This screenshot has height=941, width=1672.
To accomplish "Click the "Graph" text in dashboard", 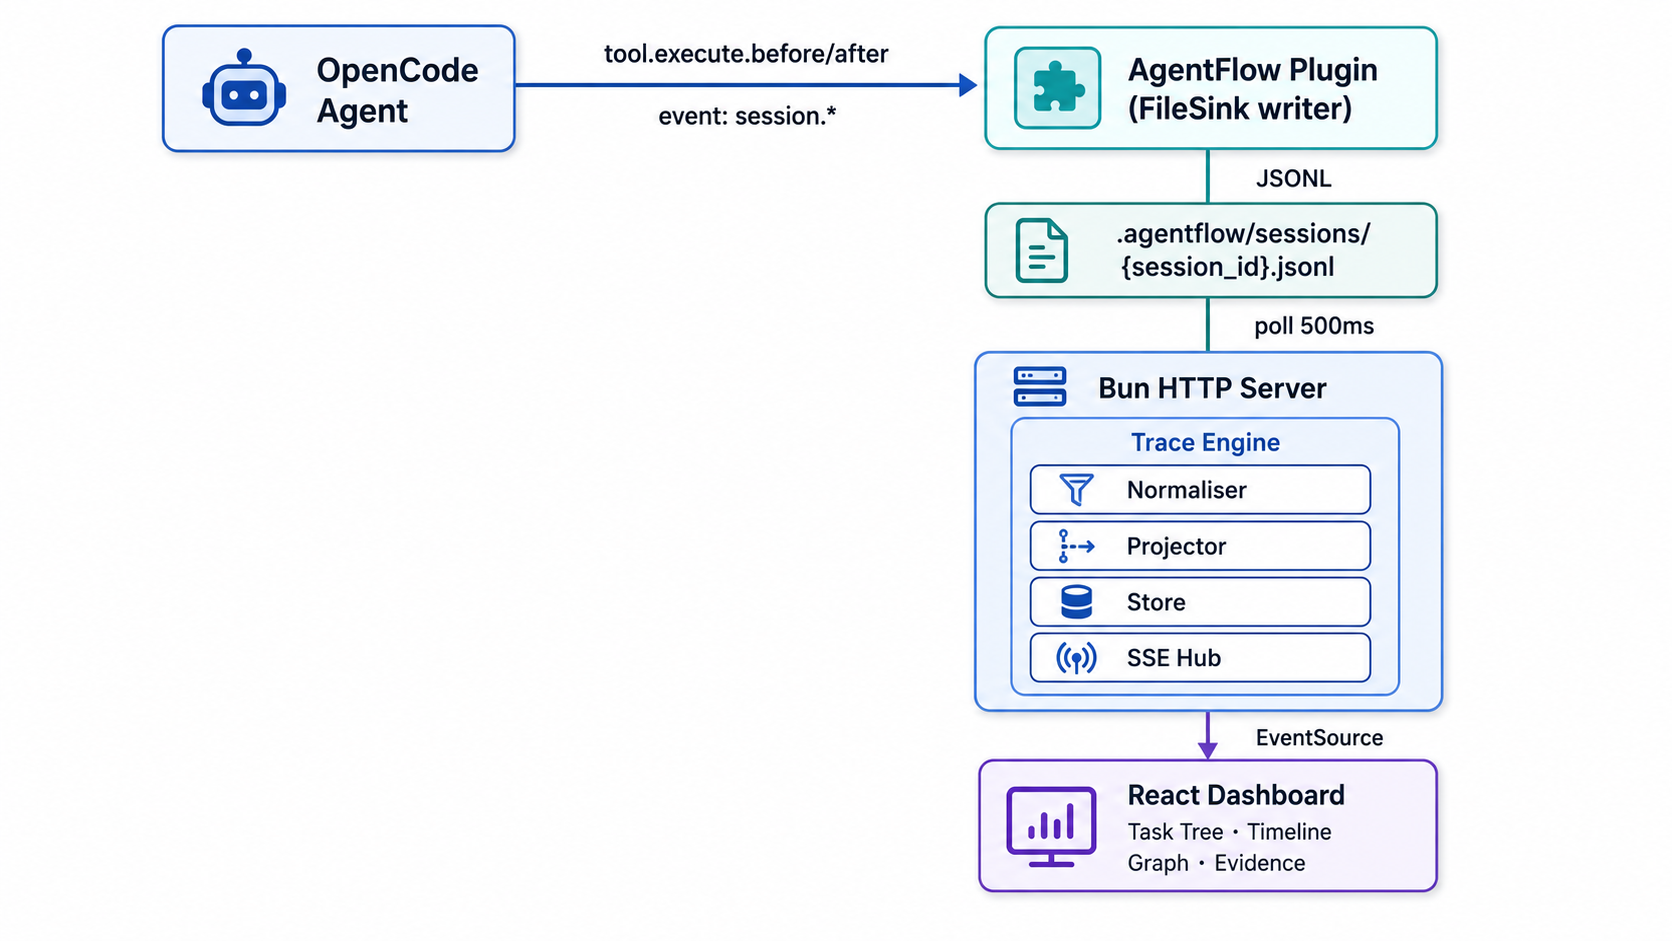I will point(1158,863).
